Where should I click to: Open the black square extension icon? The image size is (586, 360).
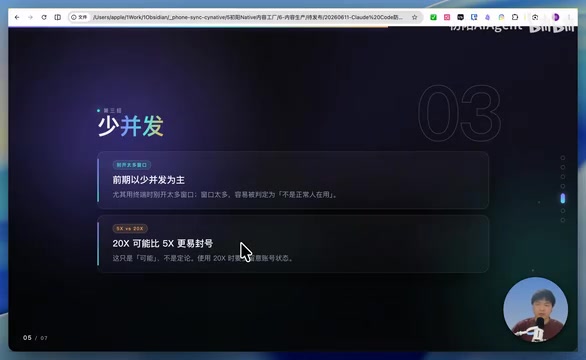(460, 17)
